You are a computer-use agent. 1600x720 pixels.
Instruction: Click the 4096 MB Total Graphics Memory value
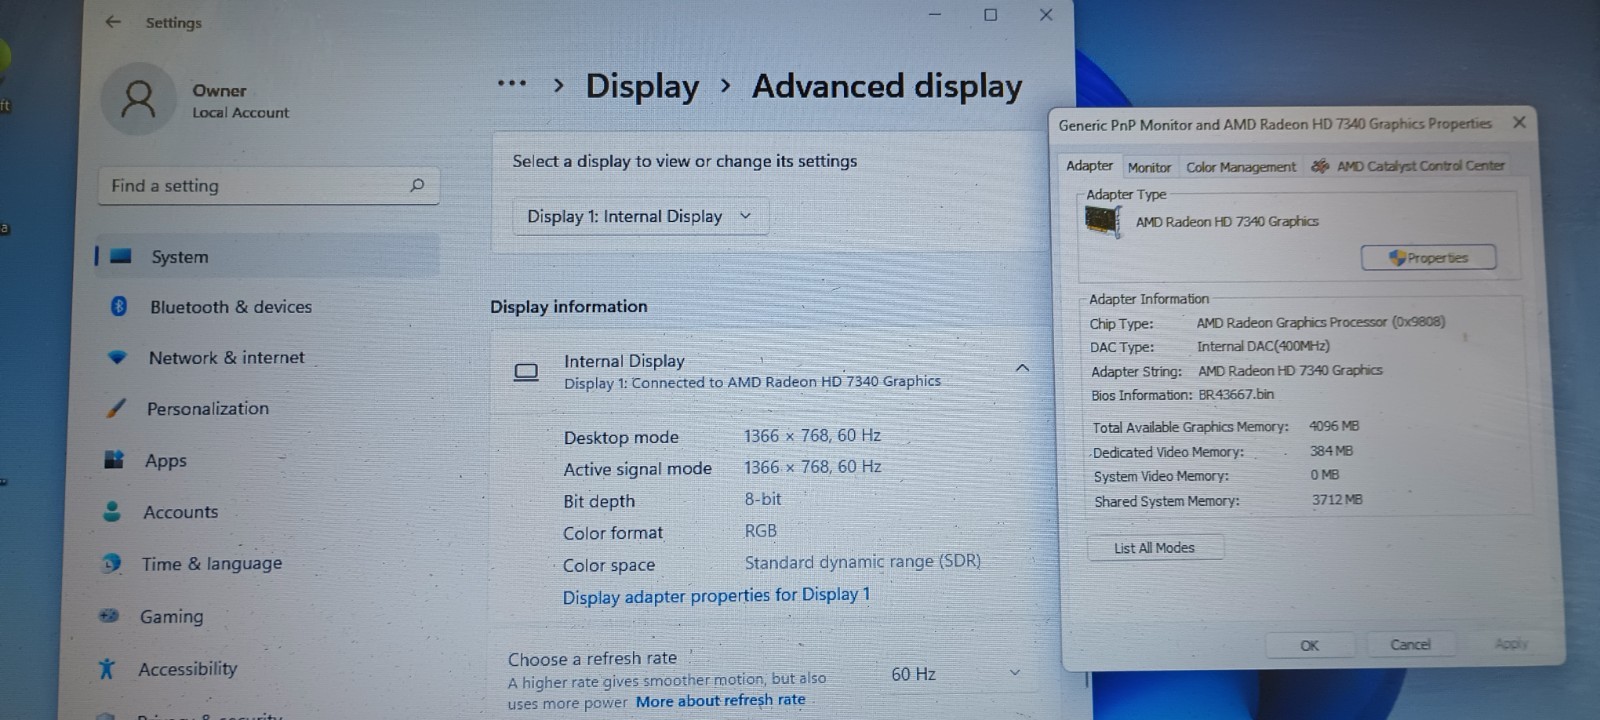click(x=1334, y=426)
